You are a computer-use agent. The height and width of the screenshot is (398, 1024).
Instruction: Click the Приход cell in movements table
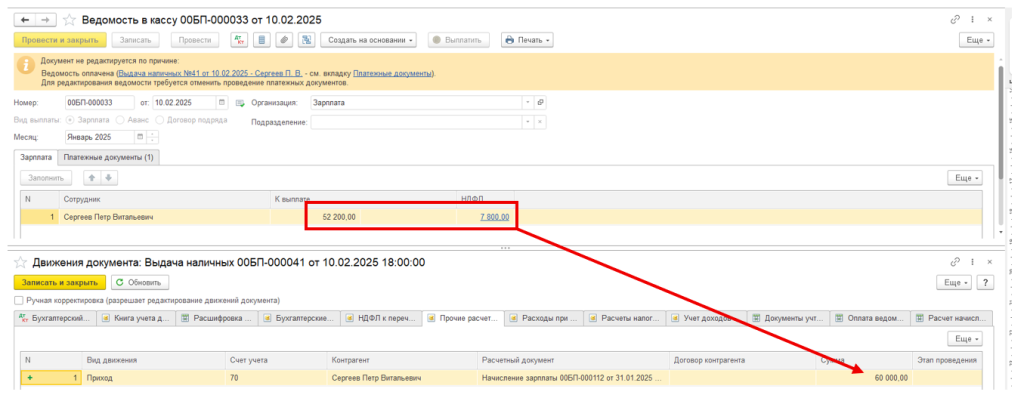coord(153,378)
